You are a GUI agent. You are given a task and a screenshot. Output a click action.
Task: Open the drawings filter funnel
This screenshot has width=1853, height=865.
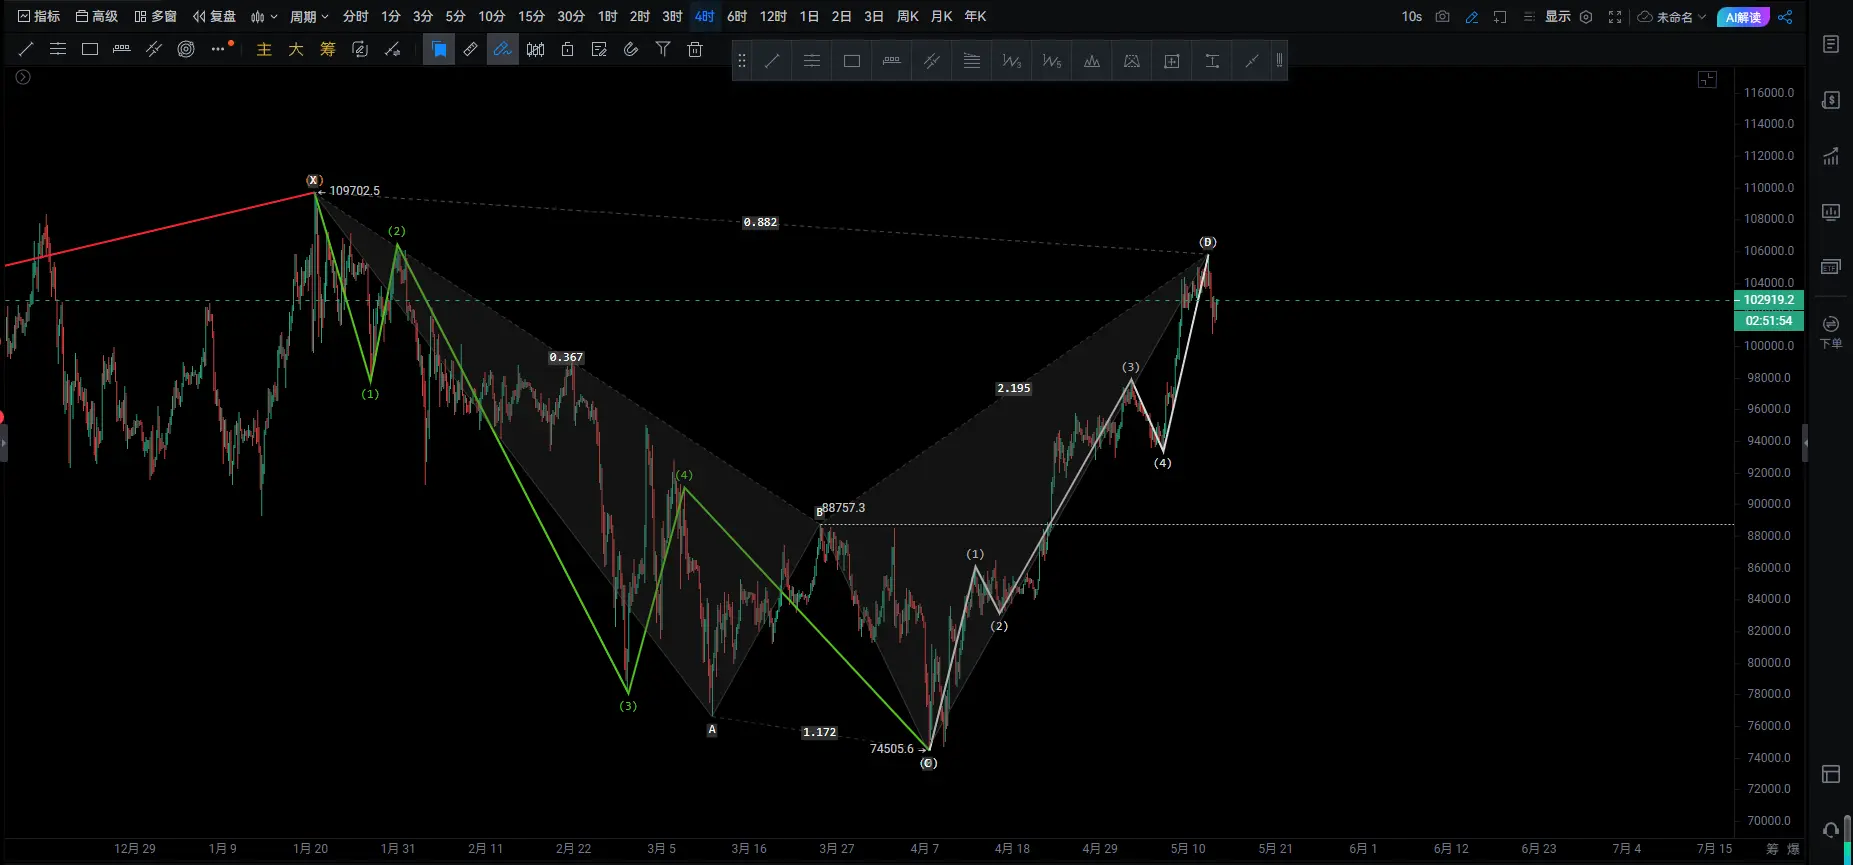(663, 49)
